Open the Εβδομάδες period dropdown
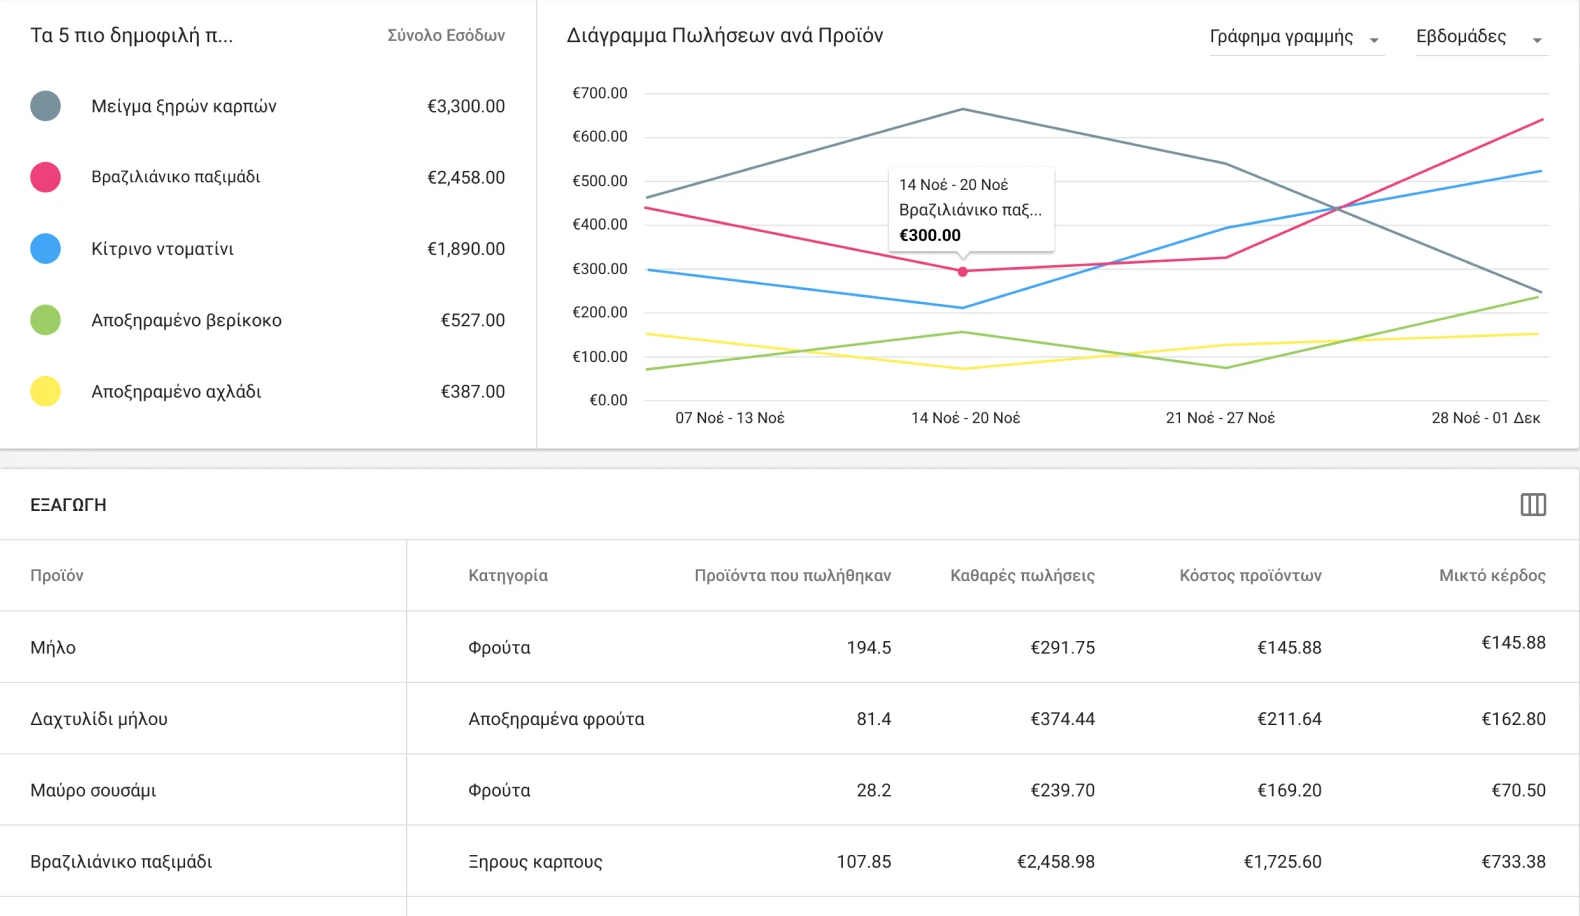Viewport: 1580px width, 916px height. 1480,37
